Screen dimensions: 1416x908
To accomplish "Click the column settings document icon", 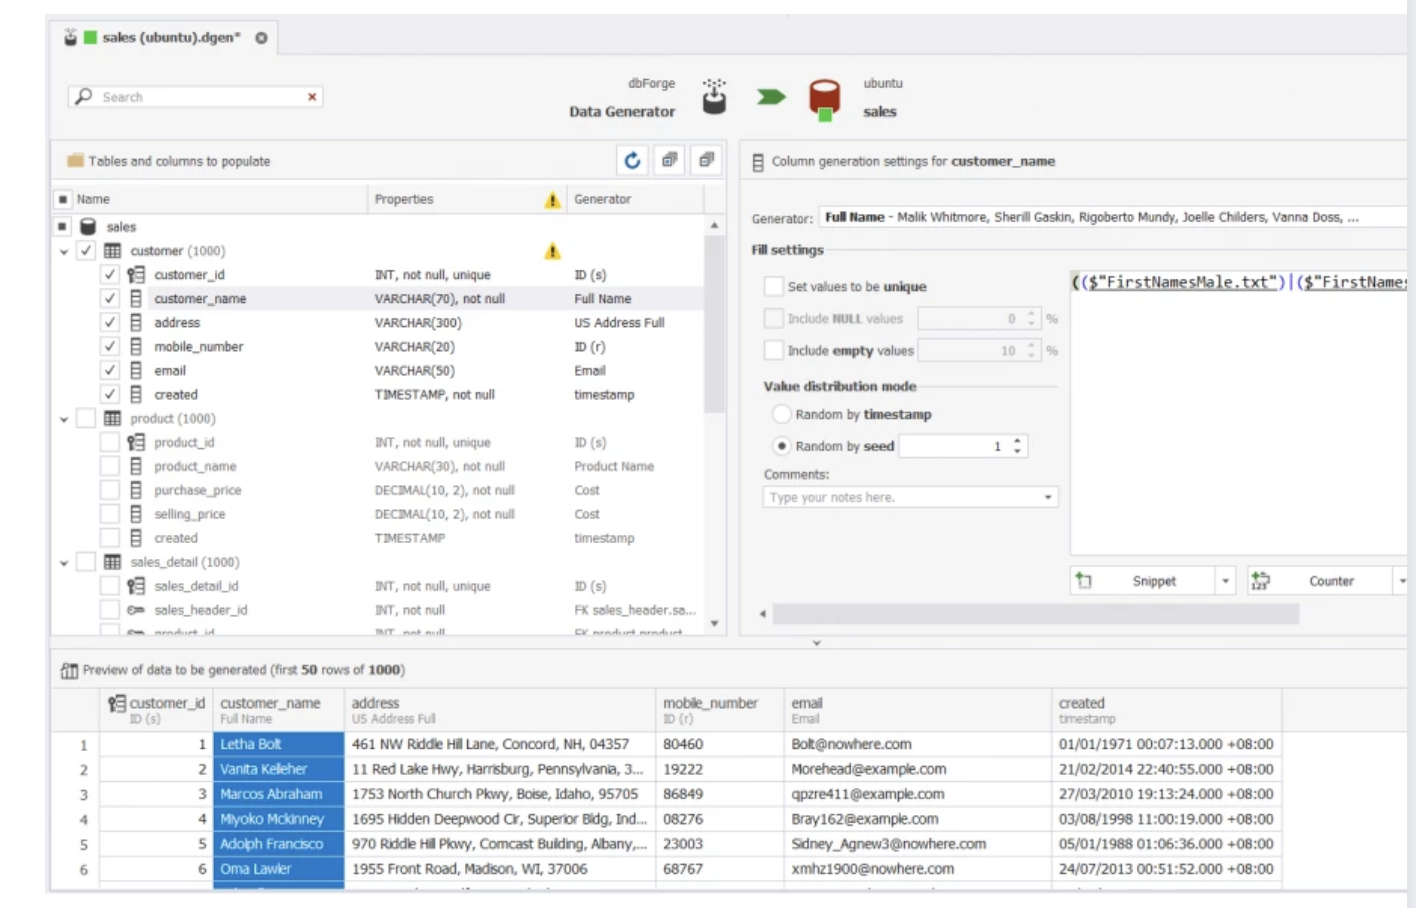I will (x=758, y=162).
